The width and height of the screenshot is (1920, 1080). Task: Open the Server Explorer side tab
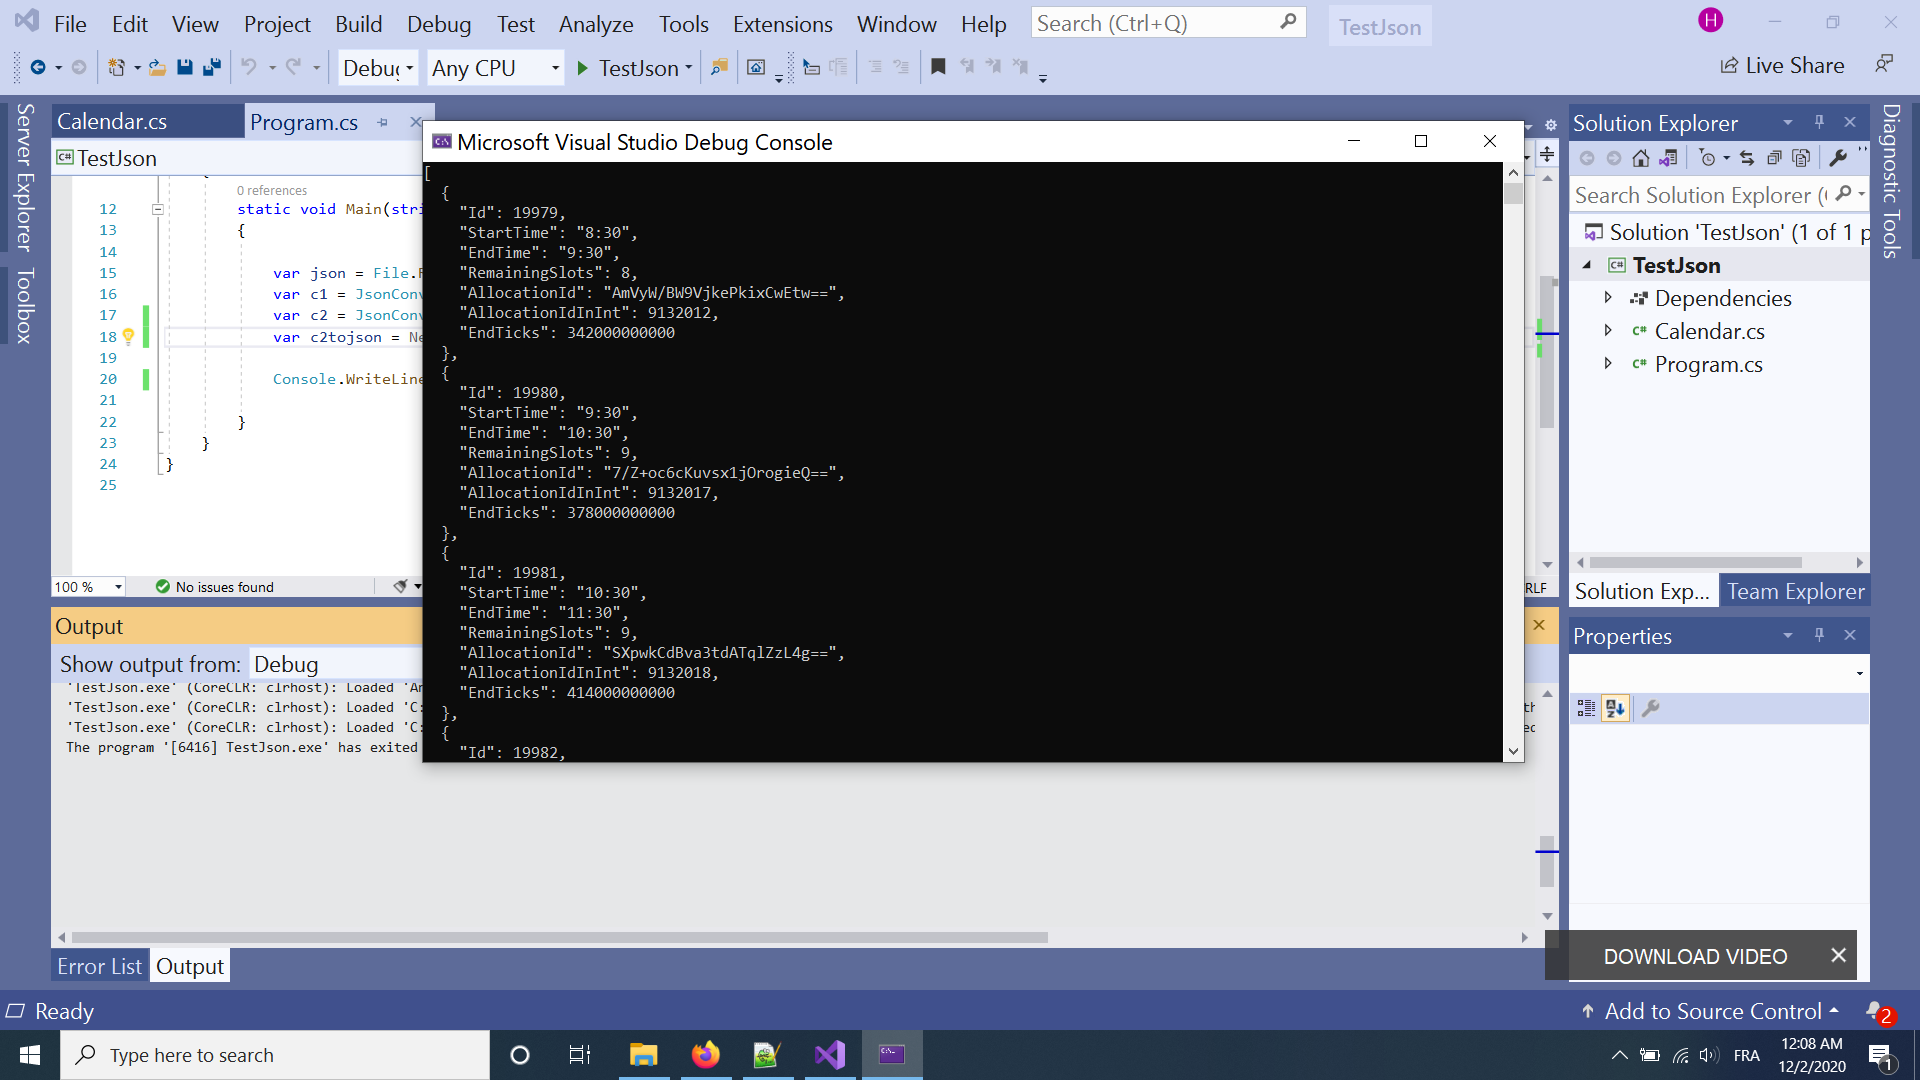click(25, 177)
